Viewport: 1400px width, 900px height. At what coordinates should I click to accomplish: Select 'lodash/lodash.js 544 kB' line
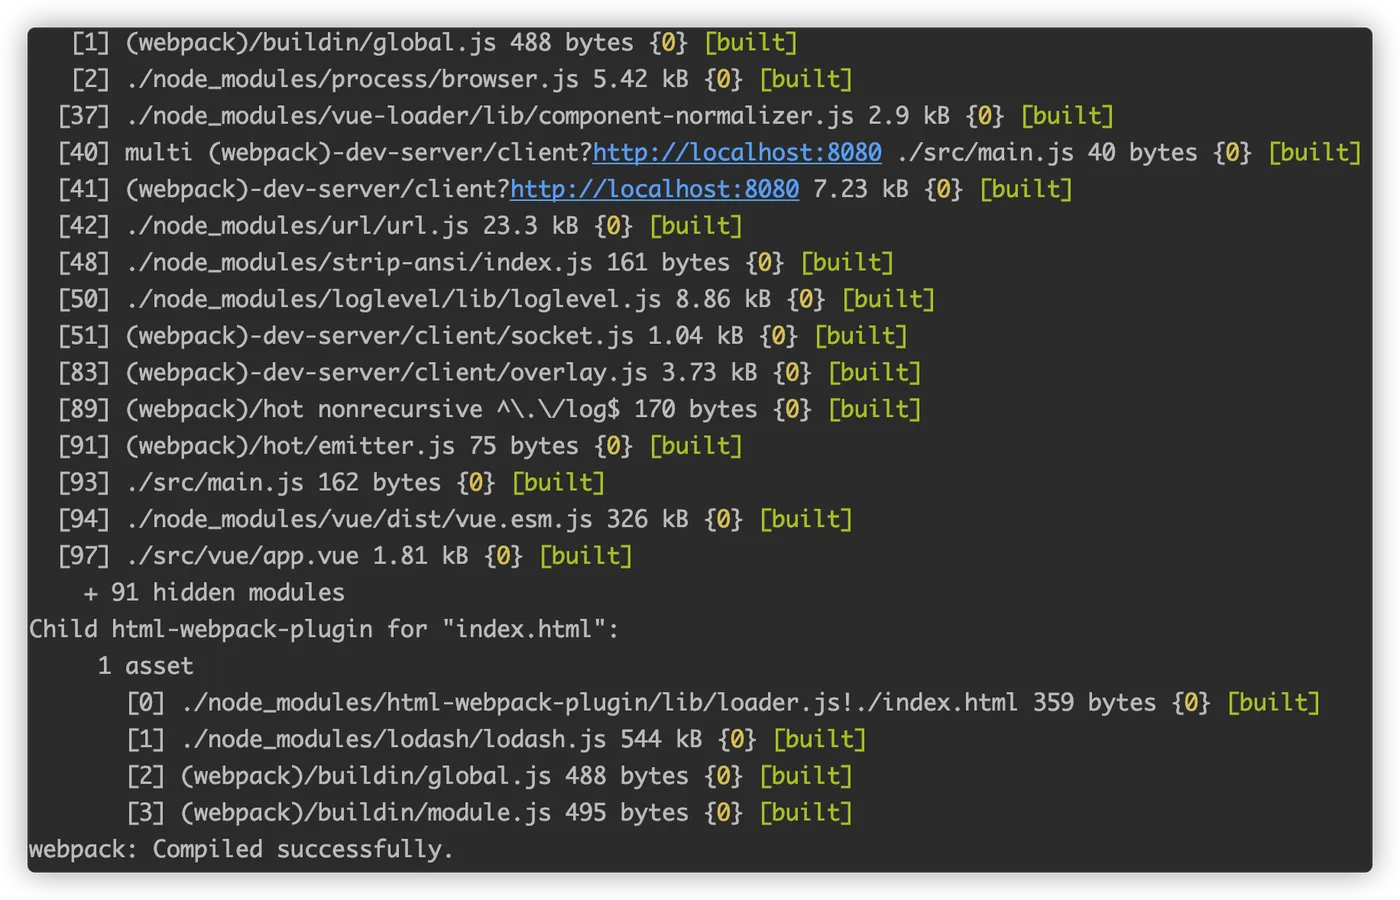pos(496,739)
